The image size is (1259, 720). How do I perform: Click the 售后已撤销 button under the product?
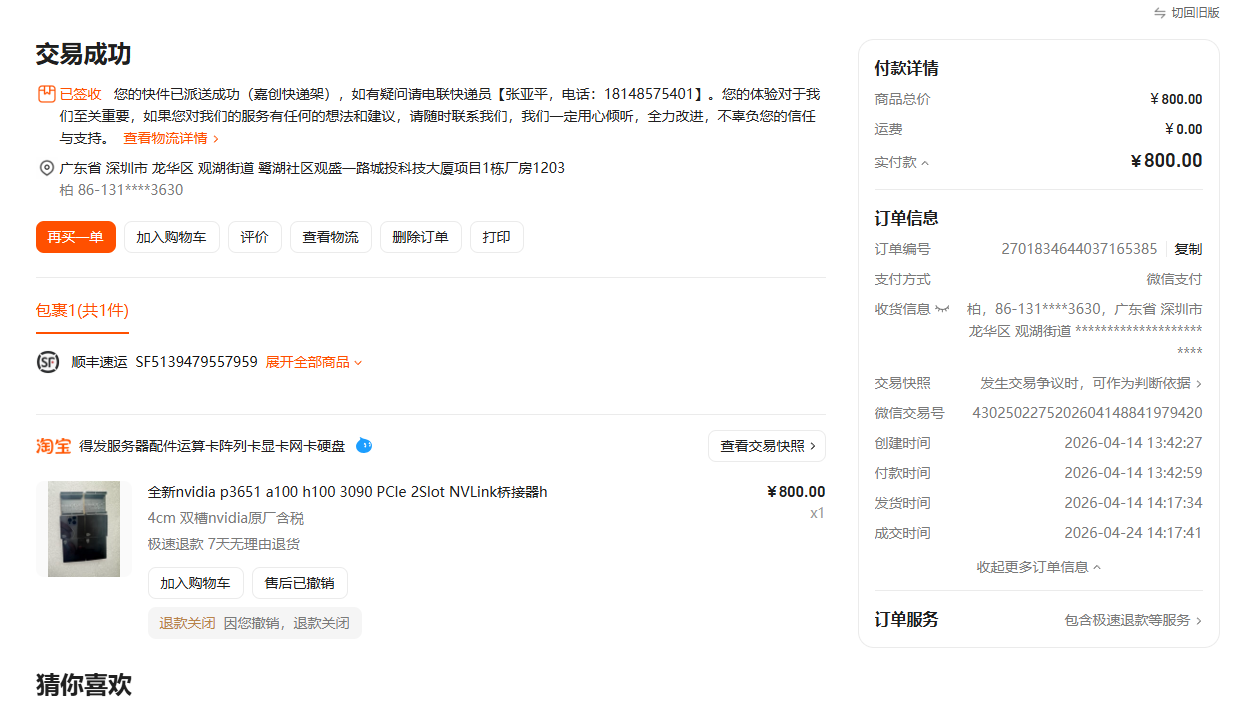[x=299, y=583]
